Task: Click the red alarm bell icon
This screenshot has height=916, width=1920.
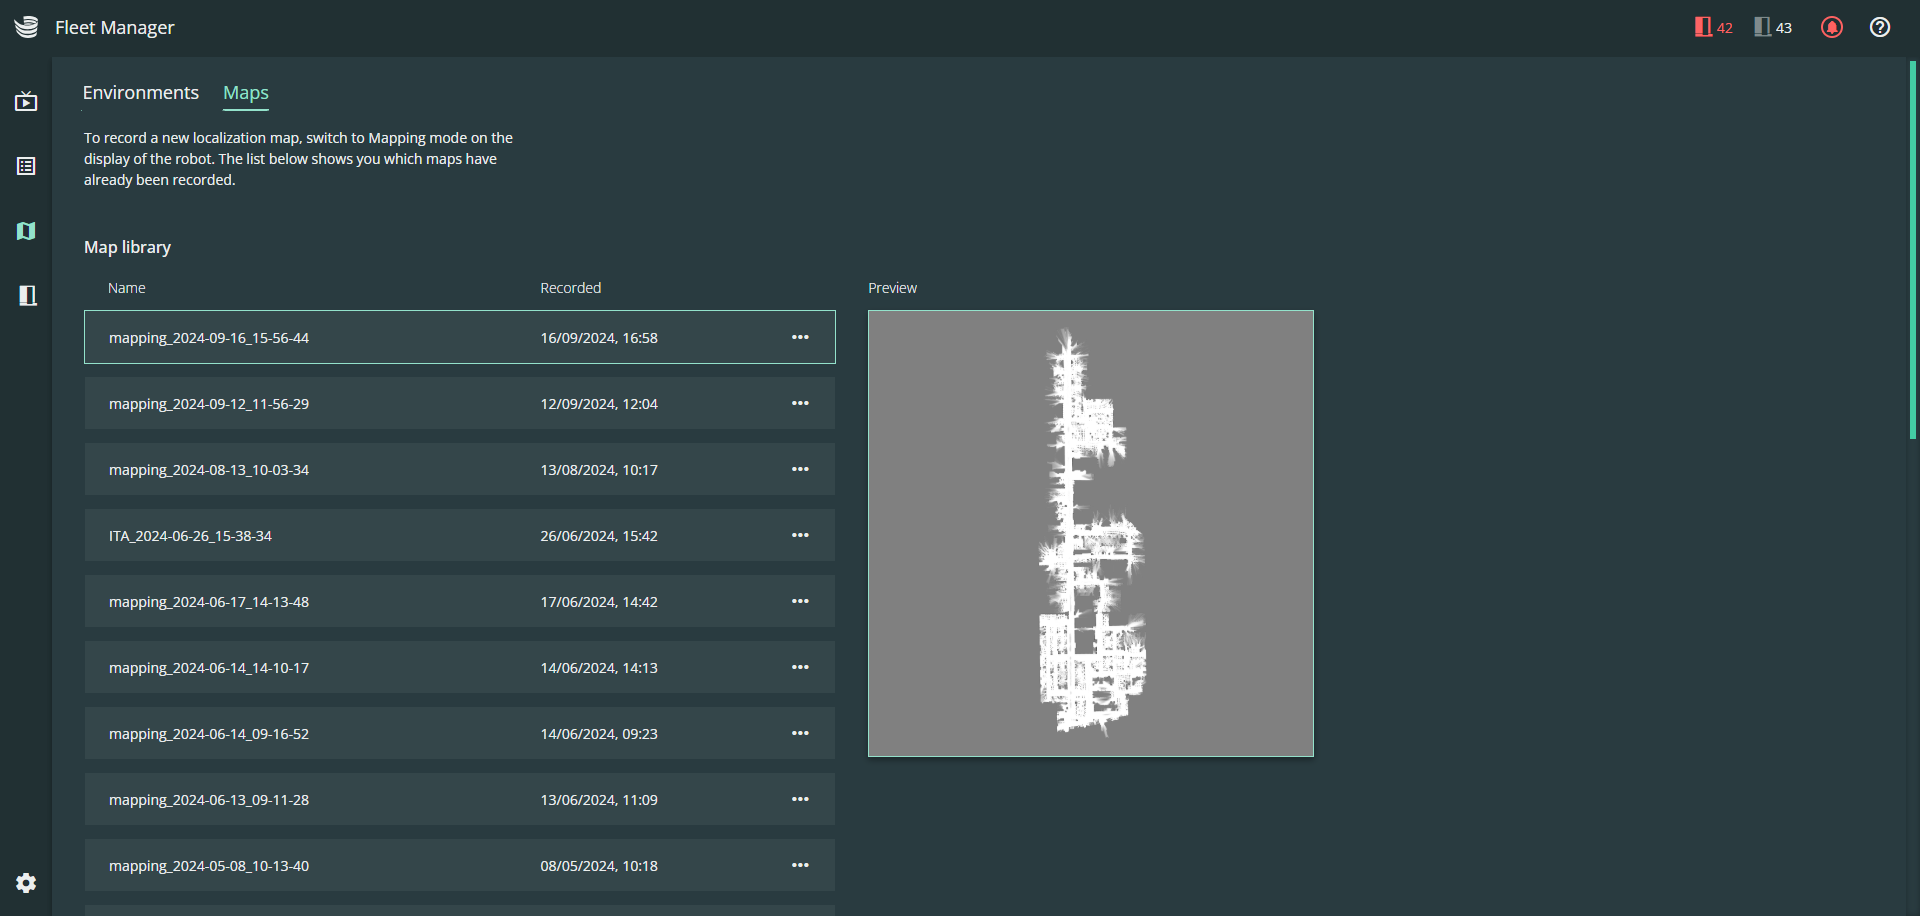Action: pyautogui.click(x=1832, y=27)
